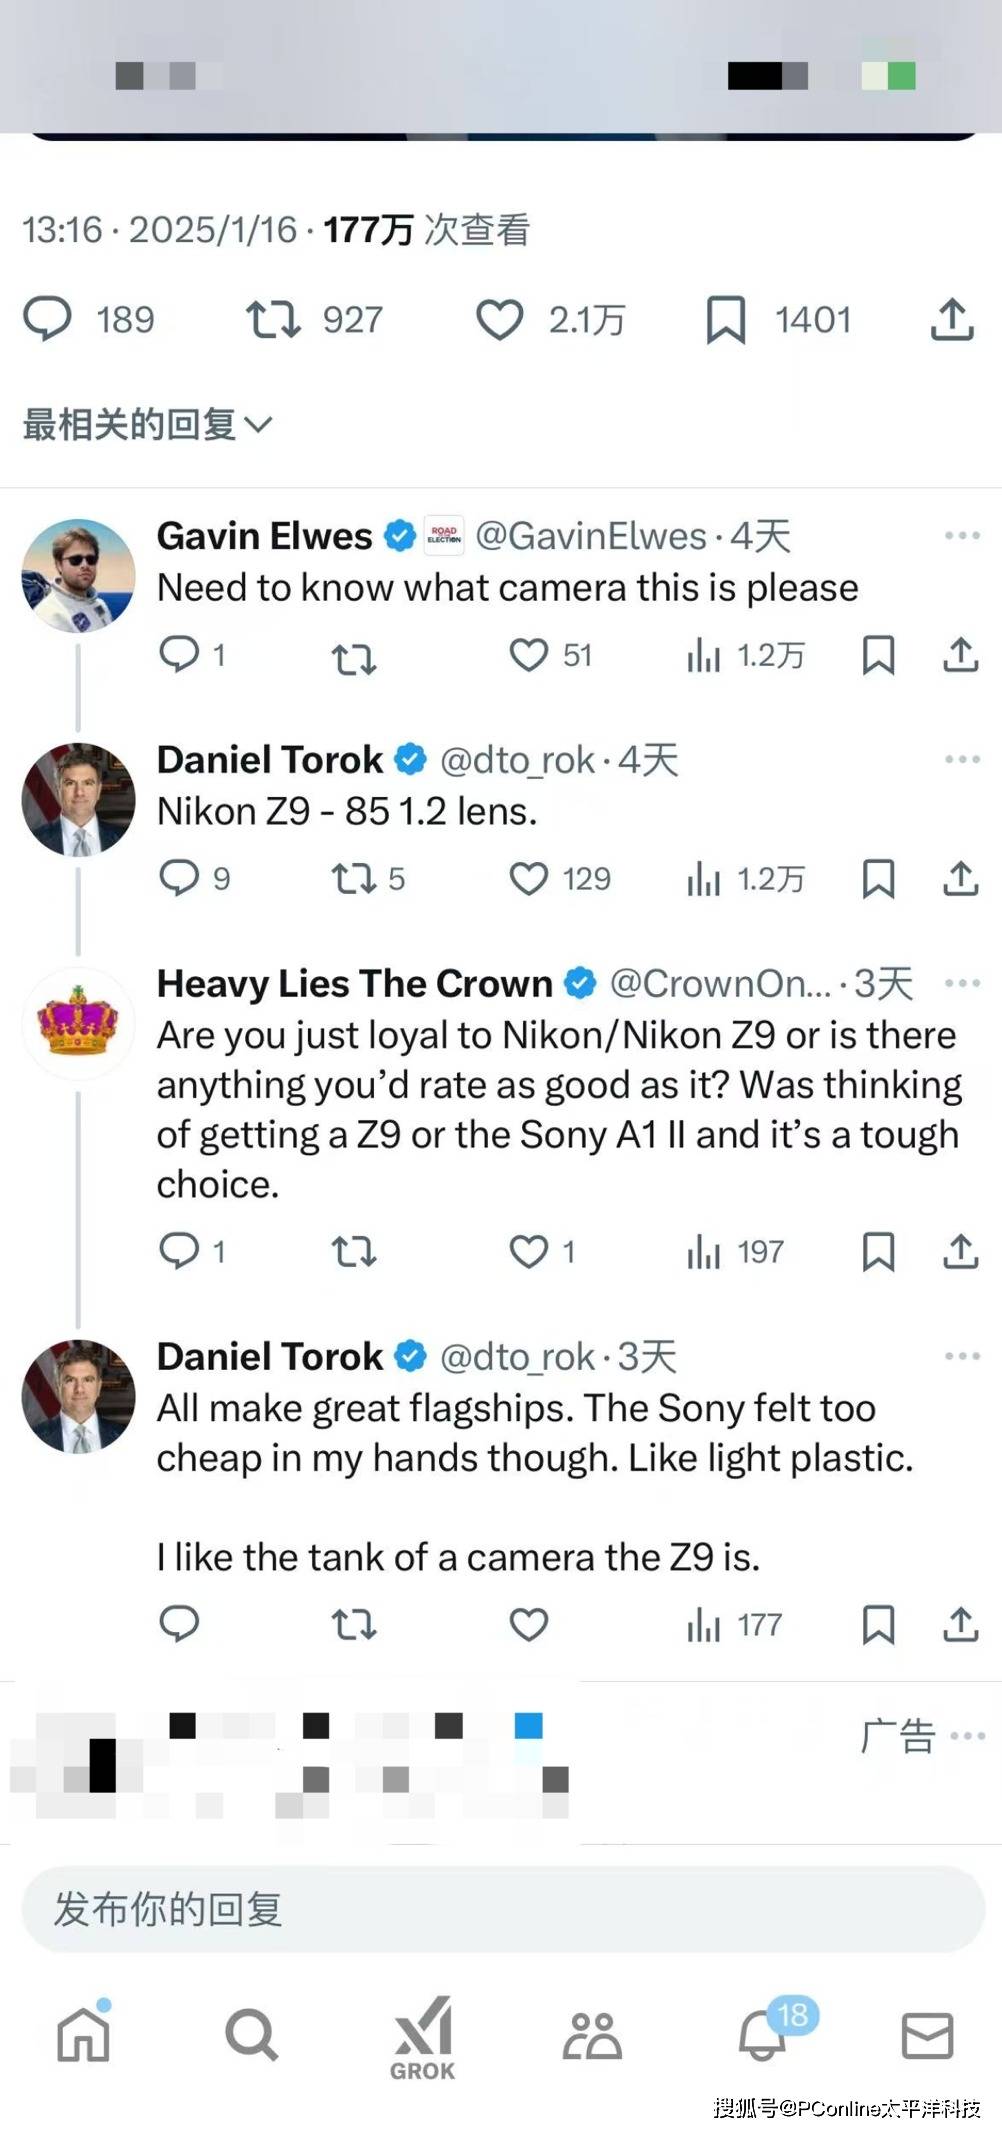Viewport: 1002px width, 2130px height.
Task: Share the main post via upload icon
Action: 952,320
